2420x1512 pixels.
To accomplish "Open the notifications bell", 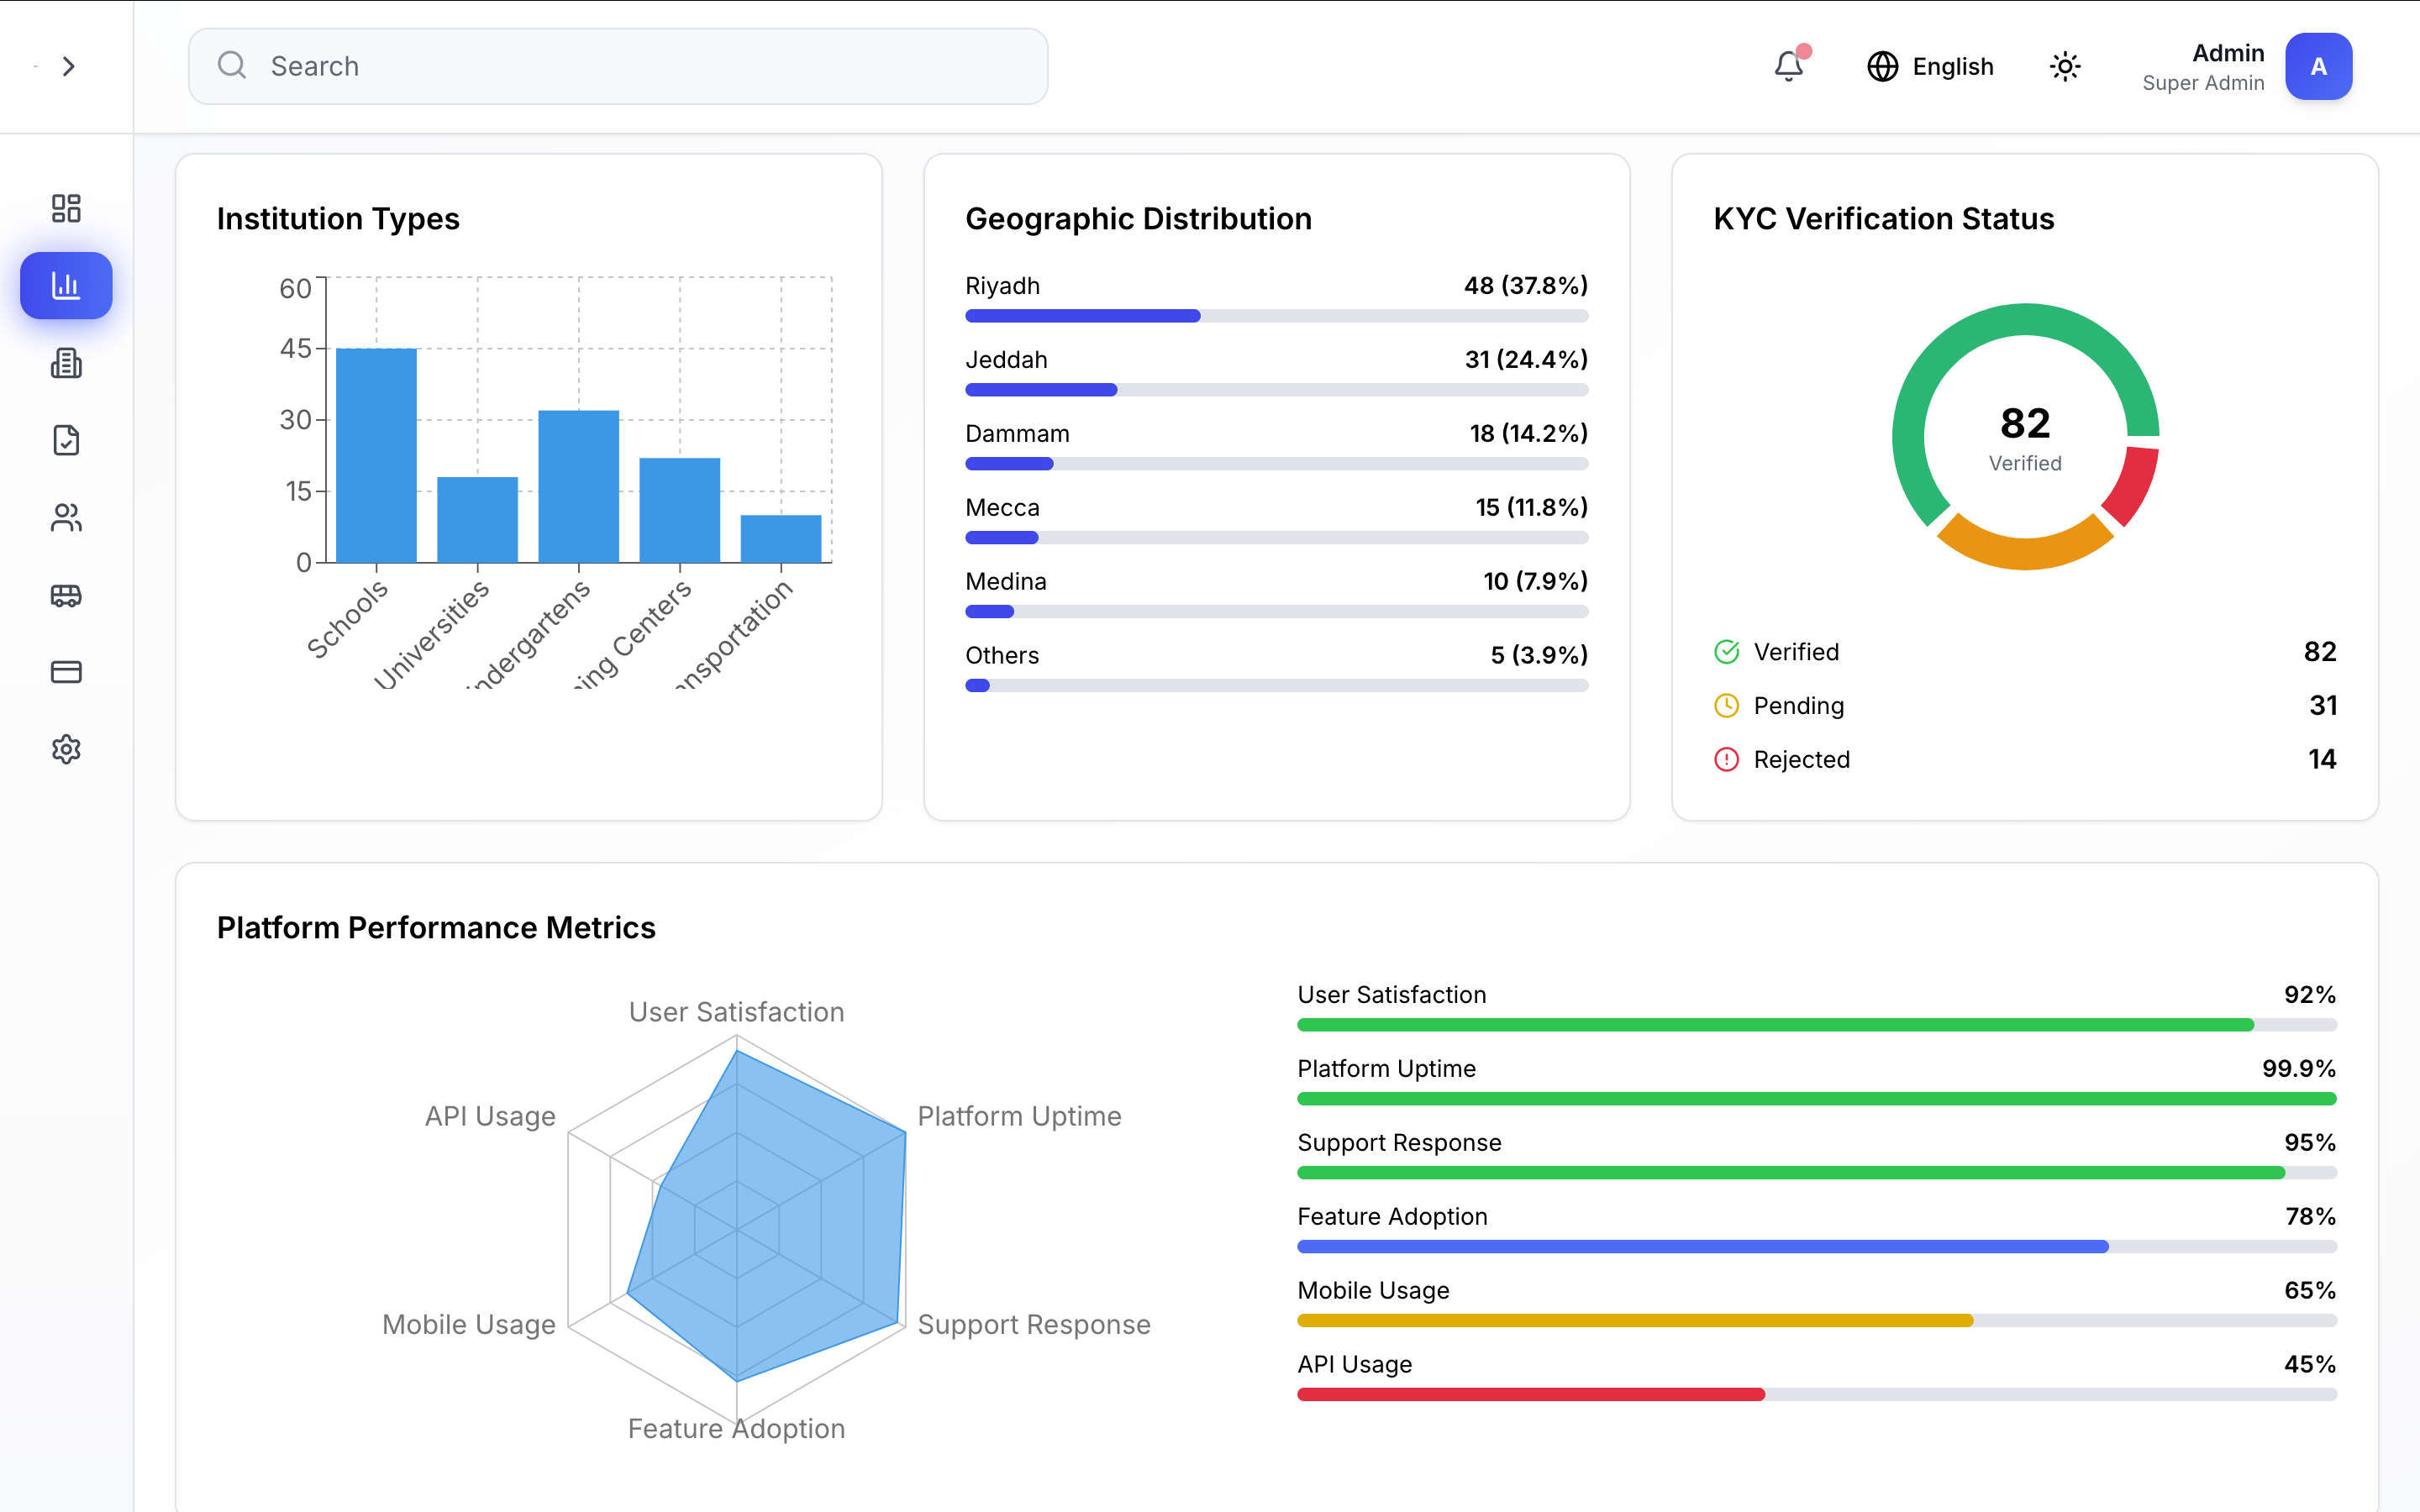I will (x=1789, y=66).
